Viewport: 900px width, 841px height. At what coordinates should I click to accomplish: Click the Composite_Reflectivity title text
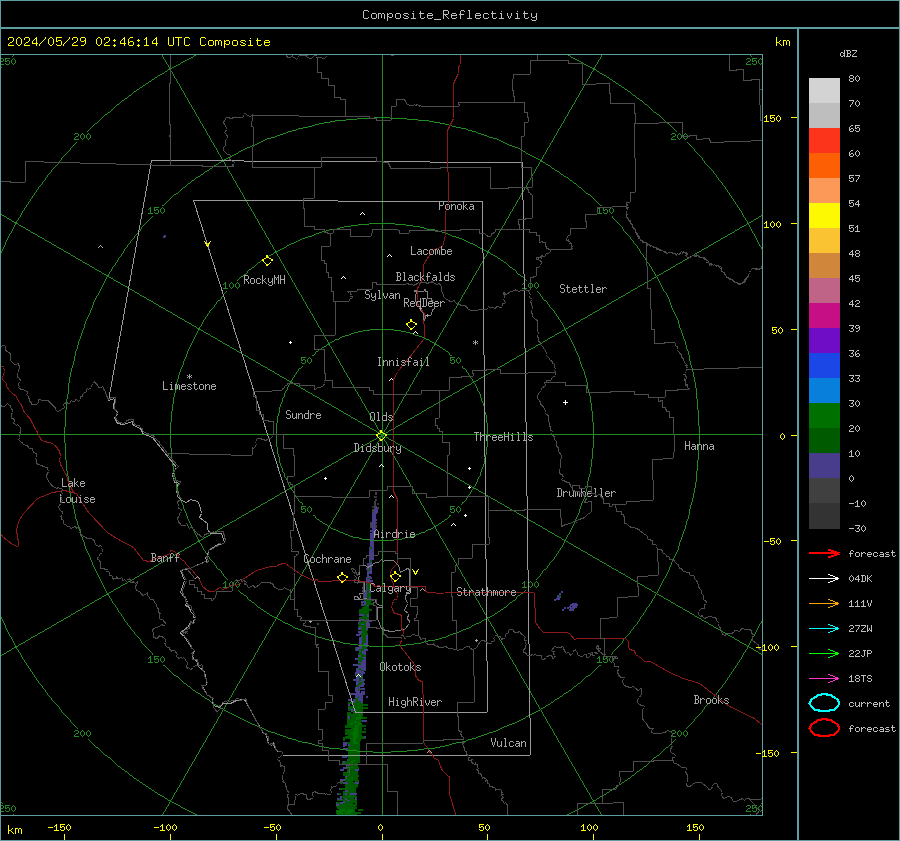(x=449, y=15)
